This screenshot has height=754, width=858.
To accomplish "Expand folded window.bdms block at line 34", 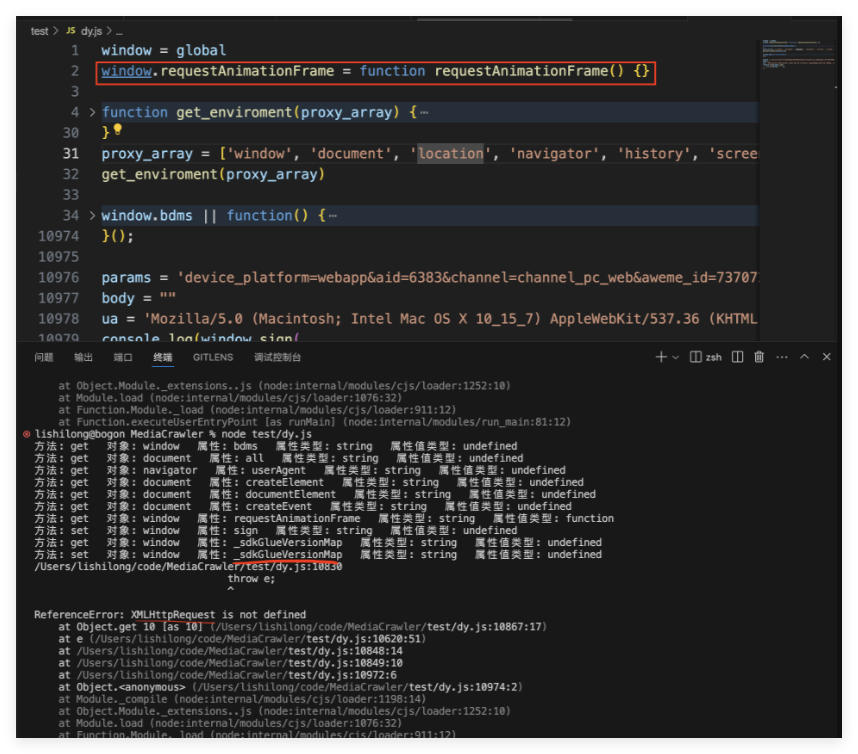I will coord(92,216).
